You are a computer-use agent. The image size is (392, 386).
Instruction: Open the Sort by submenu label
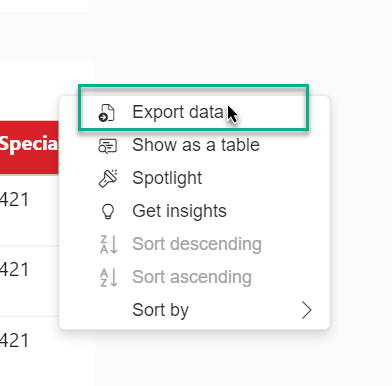(x=160, y=310)
